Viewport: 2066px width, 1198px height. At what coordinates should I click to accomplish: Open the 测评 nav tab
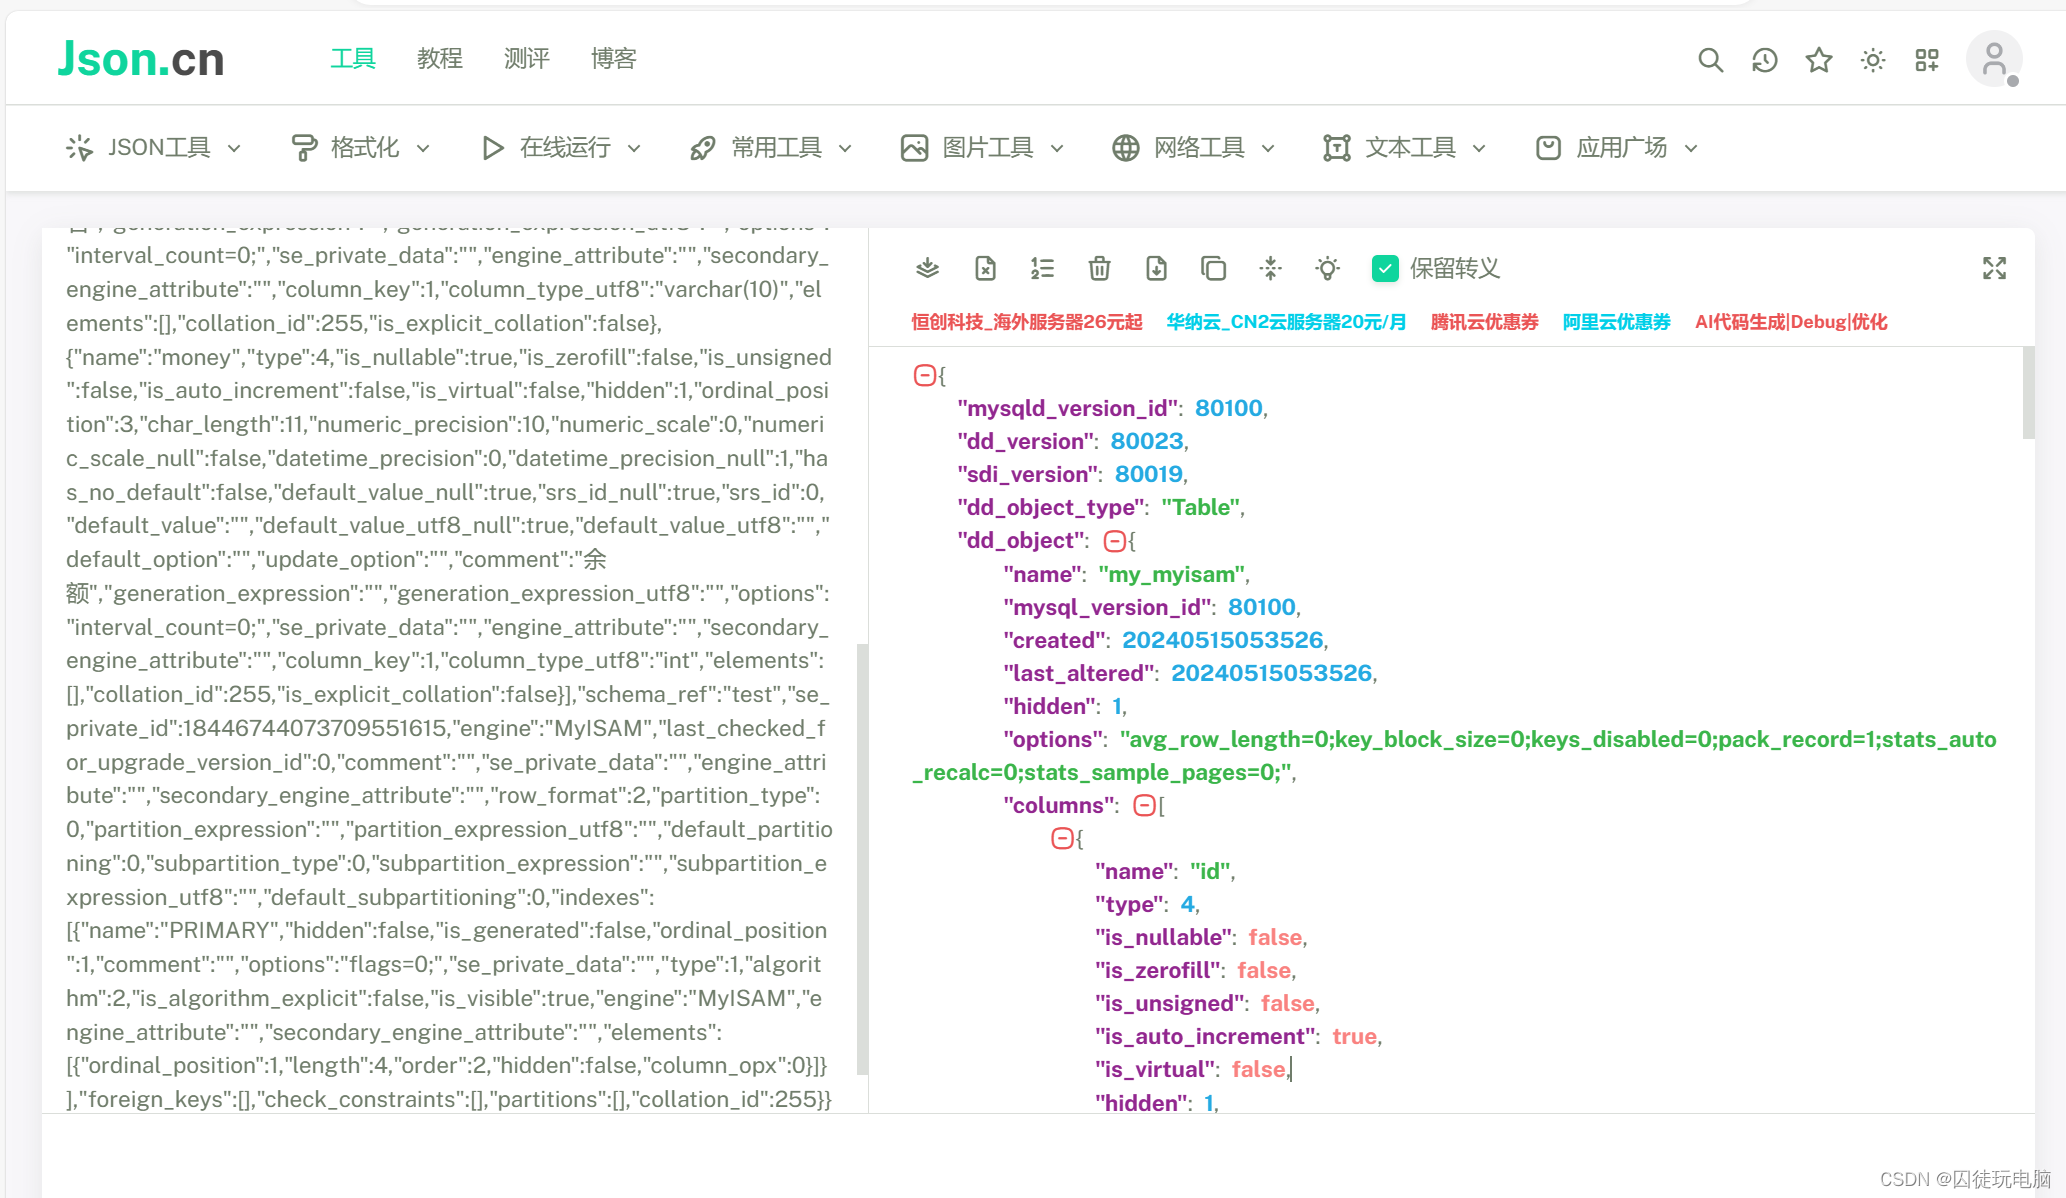coord(527,59)
